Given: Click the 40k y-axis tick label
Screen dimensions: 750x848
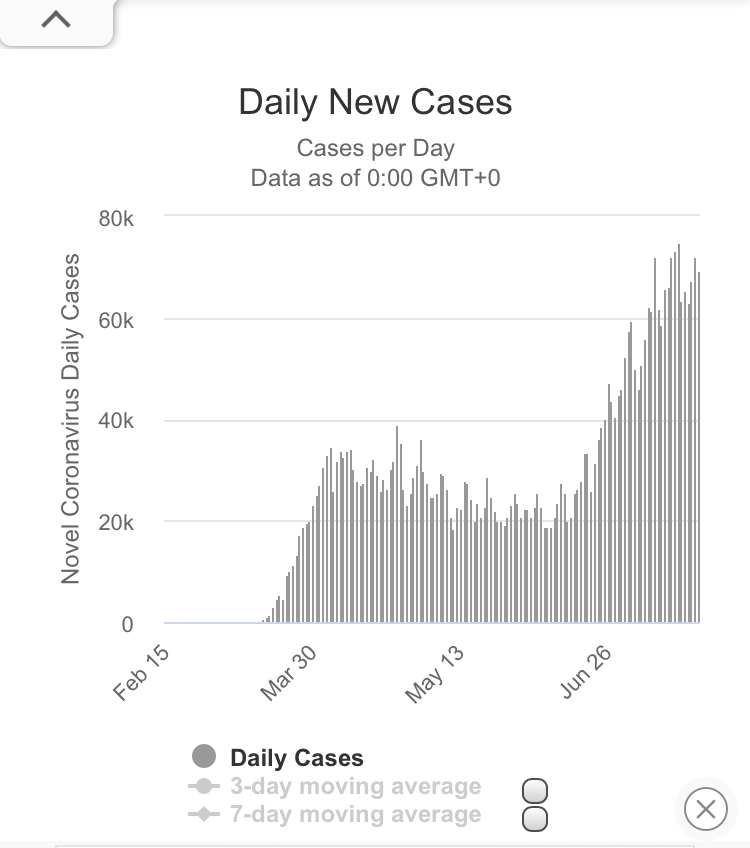Looking at the screenshot, I should pos(116,421).
